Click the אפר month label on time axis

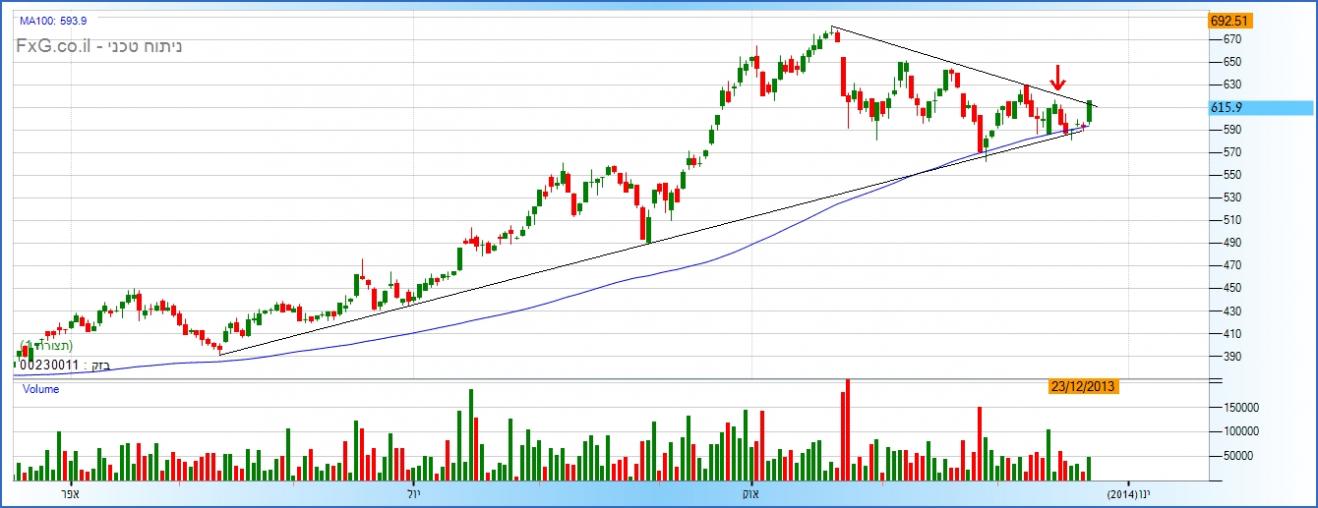coord(69,494)
